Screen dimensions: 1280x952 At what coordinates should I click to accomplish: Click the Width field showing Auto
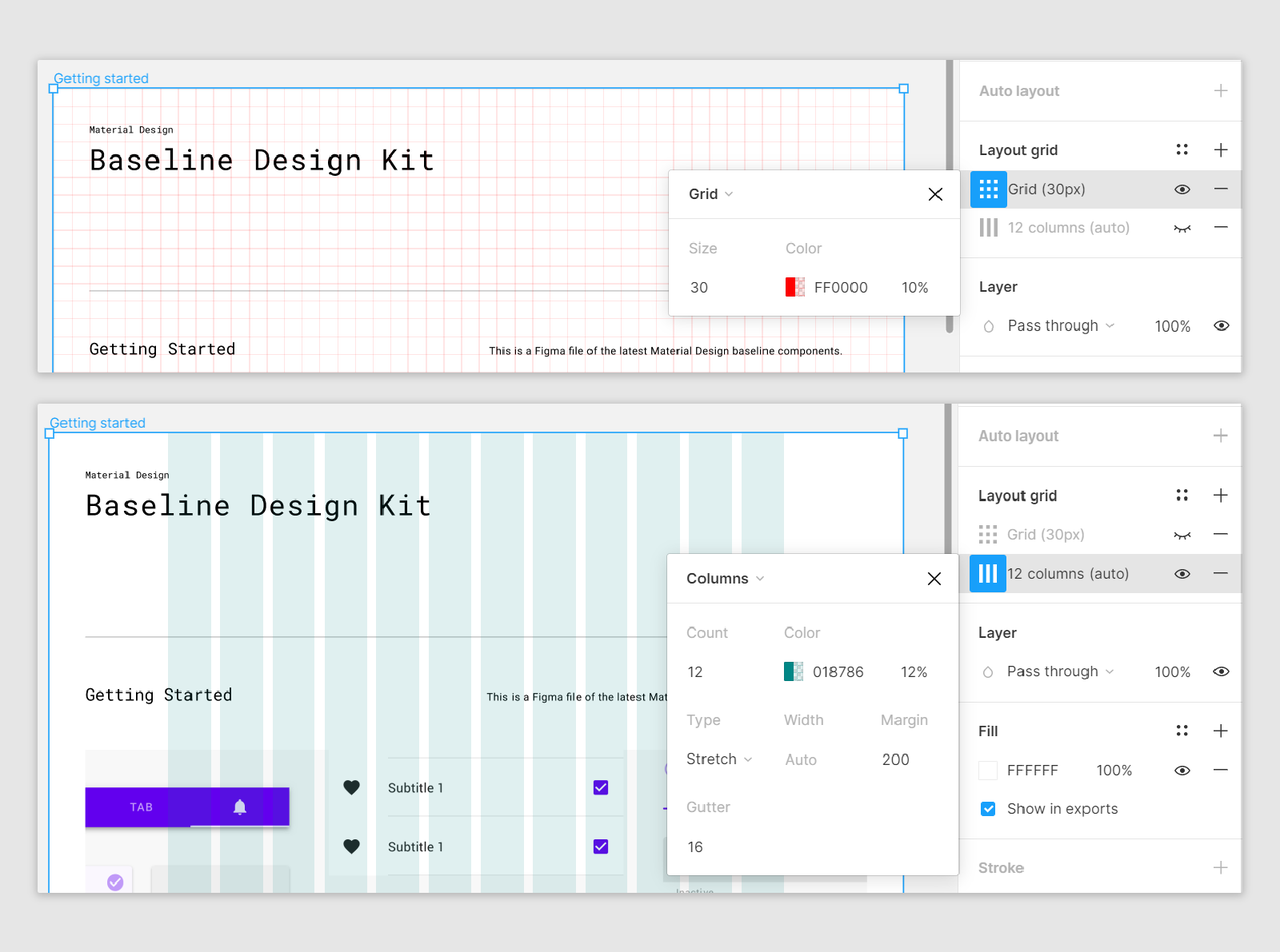[x=801, y=760]
